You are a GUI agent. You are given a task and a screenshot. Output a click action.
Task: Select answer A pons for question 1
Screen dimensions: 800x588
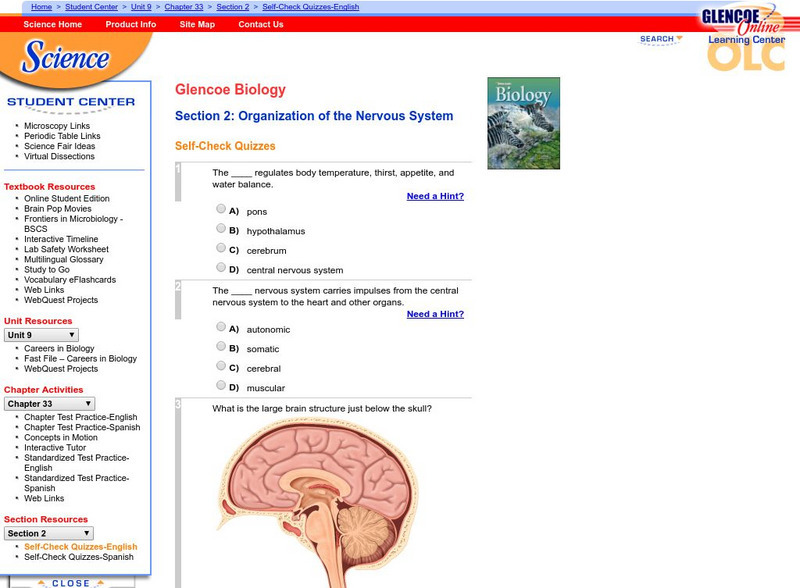point(221,208)
